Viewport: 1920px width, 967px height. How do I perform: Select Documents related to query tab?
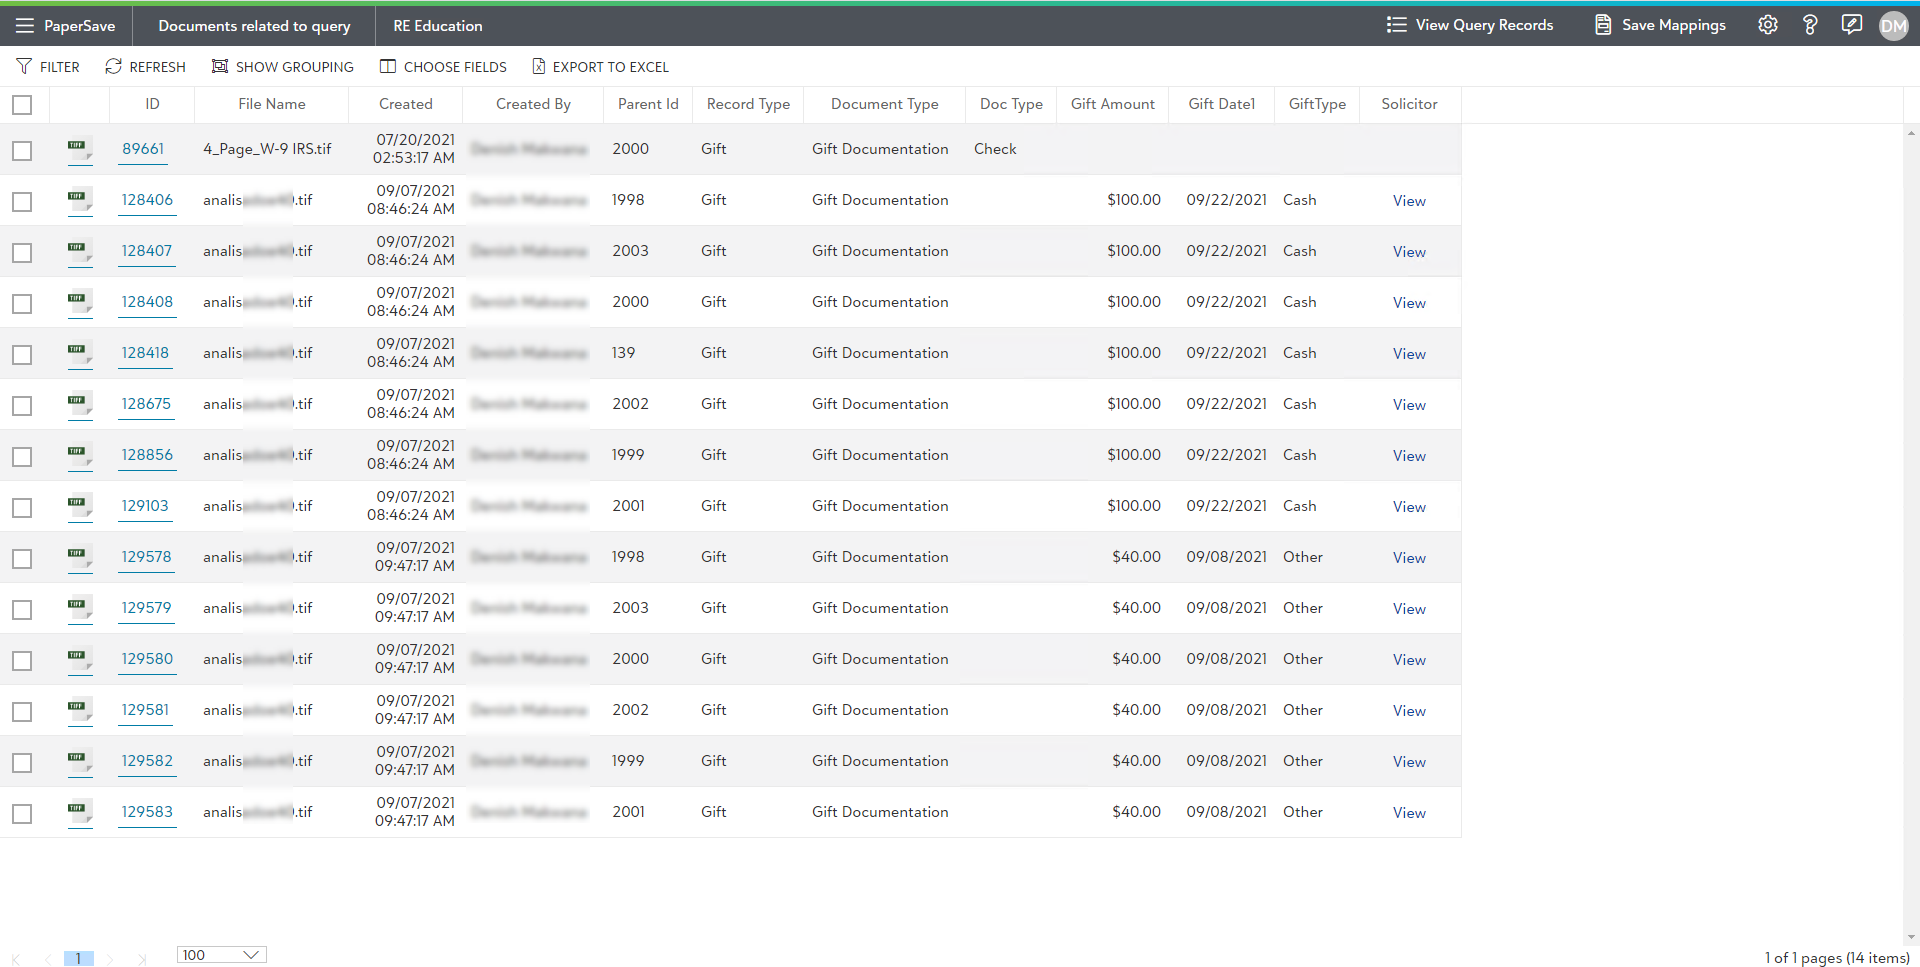tap(254, 26)
